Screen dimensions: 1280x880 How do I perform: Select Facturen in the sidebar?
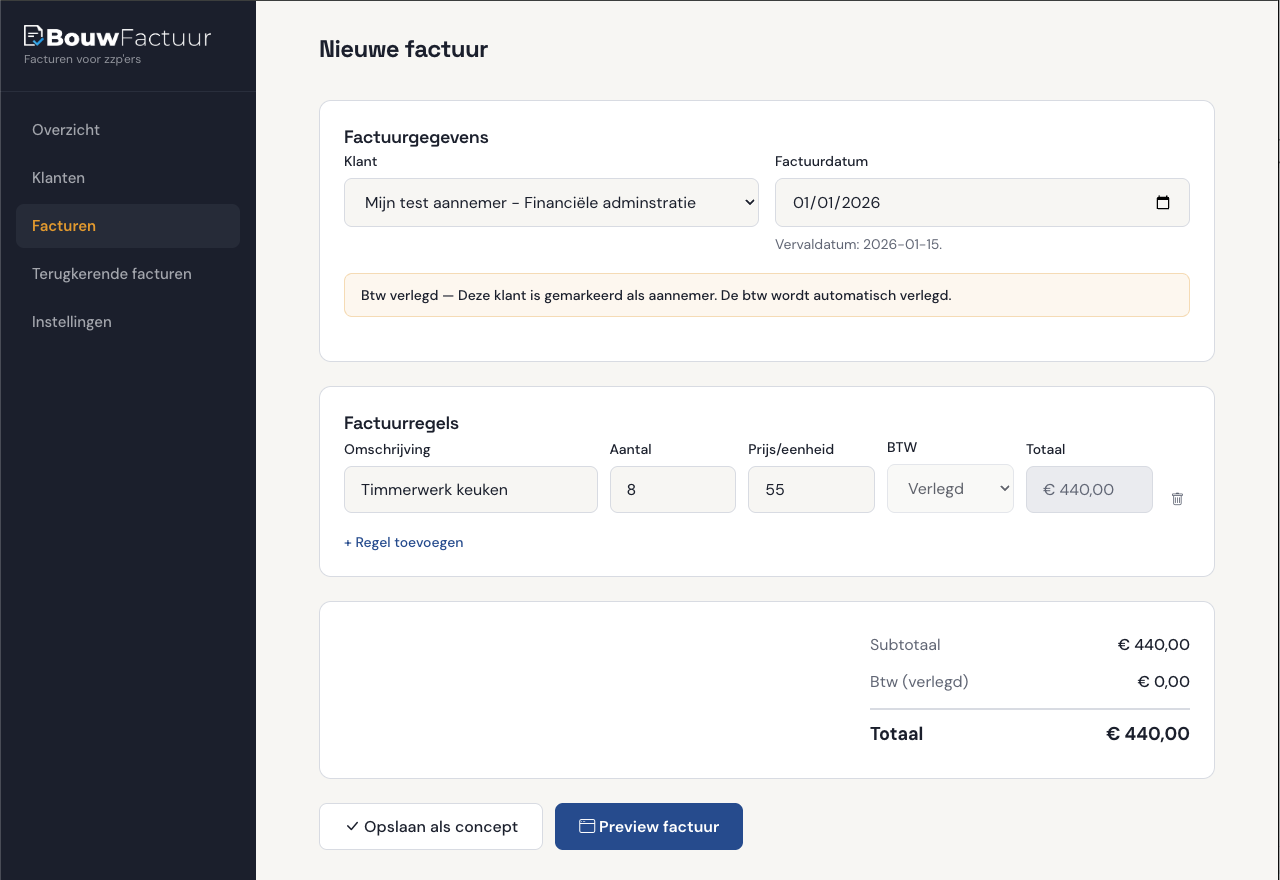[64, 226]
